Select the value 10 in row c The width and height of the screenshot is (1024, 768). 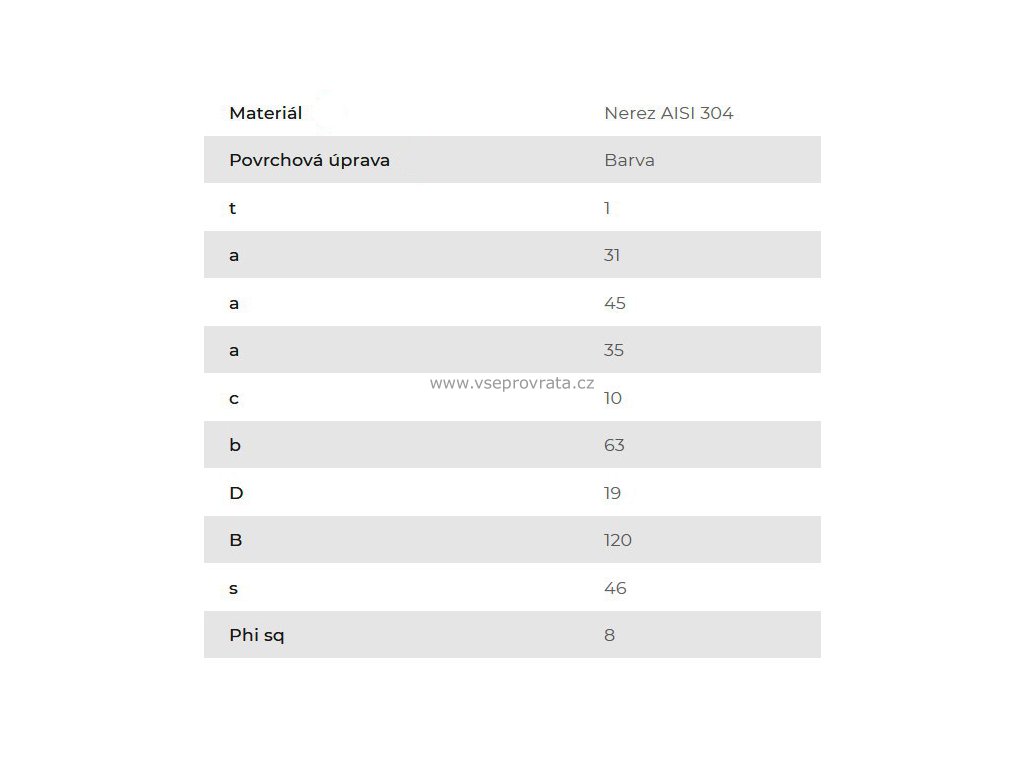(612, 398)
